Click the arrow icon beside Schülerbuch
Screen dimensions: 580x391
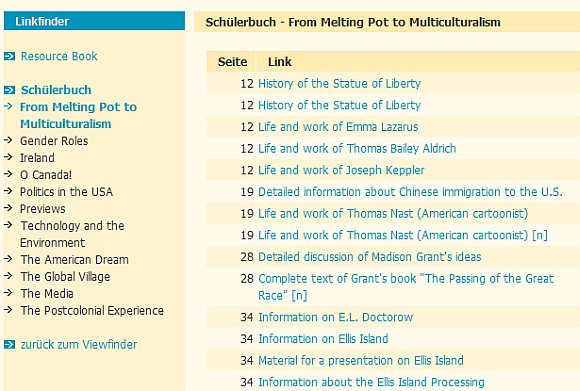pos(9,90)
